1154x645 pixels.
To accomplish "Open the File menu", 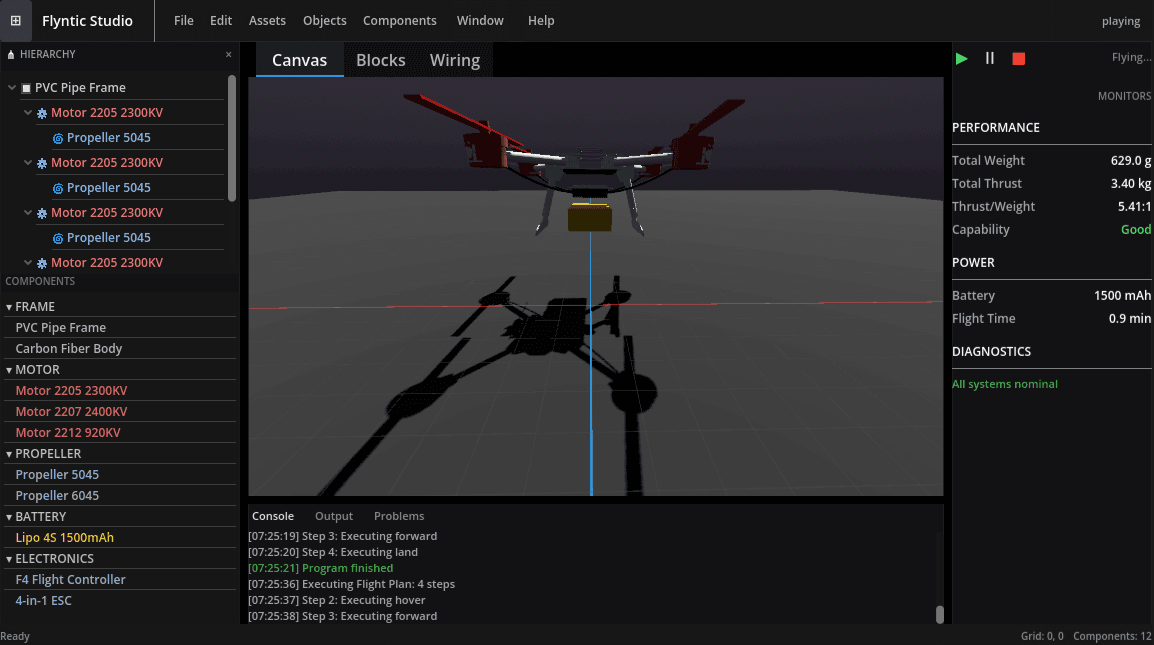I will (x=184, y=21).
